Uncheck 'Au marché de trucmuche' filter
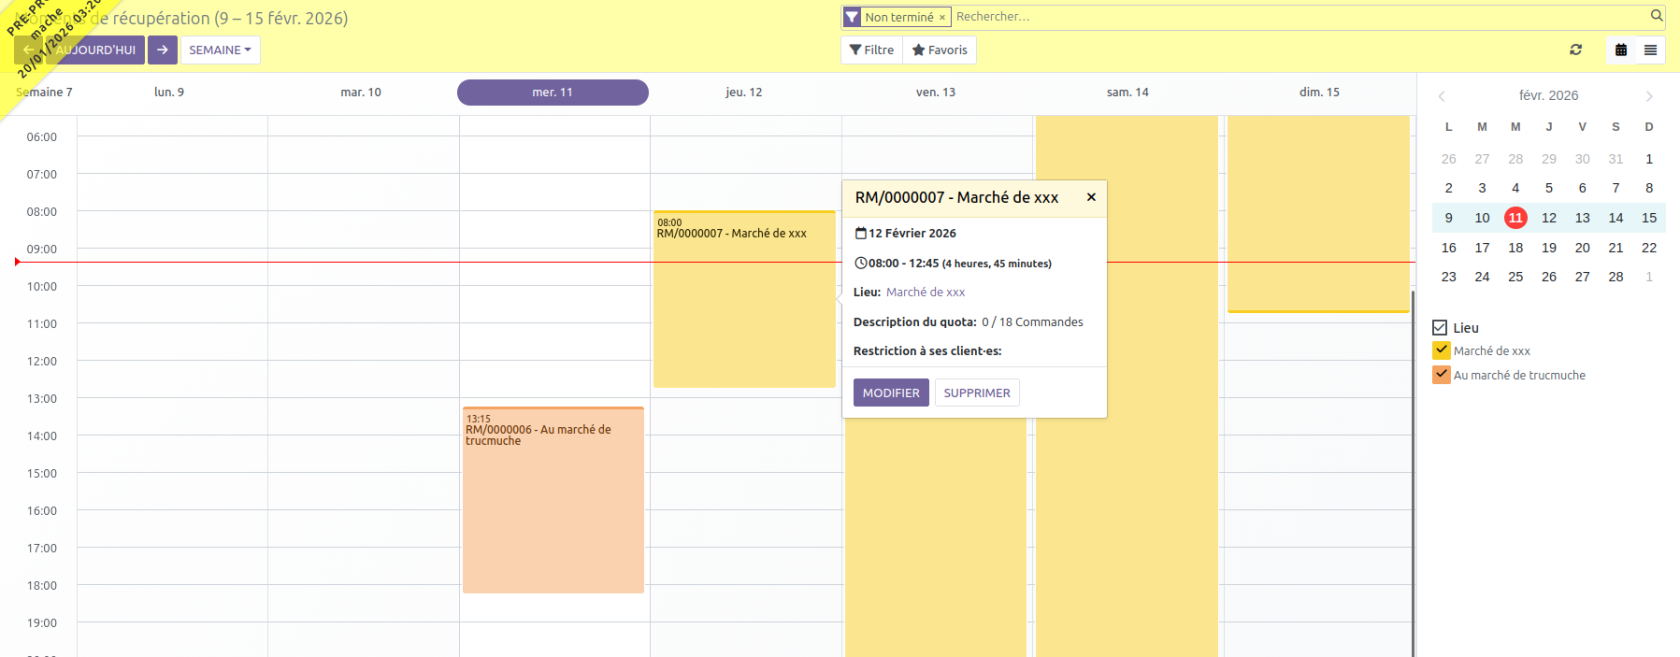 tap(1441, 375)
